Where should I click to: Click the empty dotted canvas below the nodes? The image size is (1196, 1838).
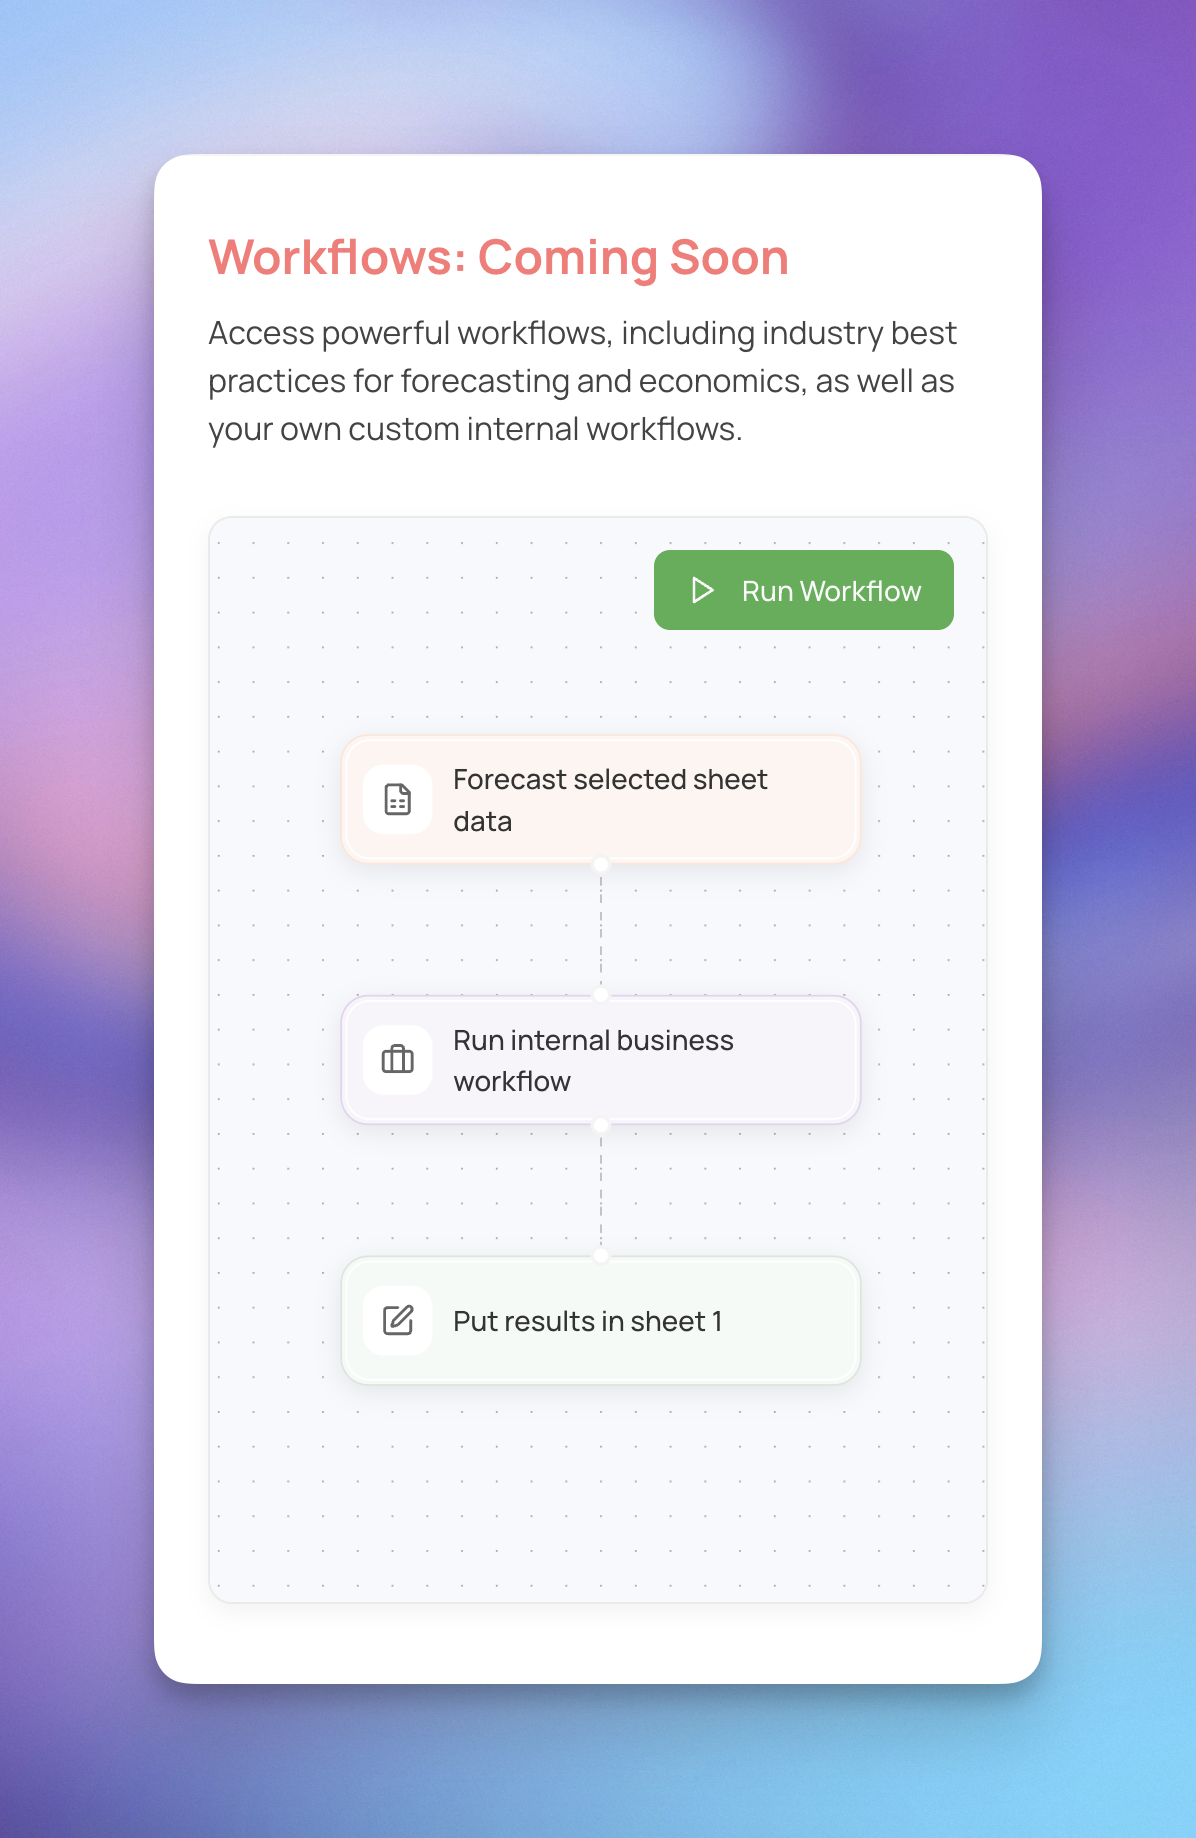tap(598, 1490)
